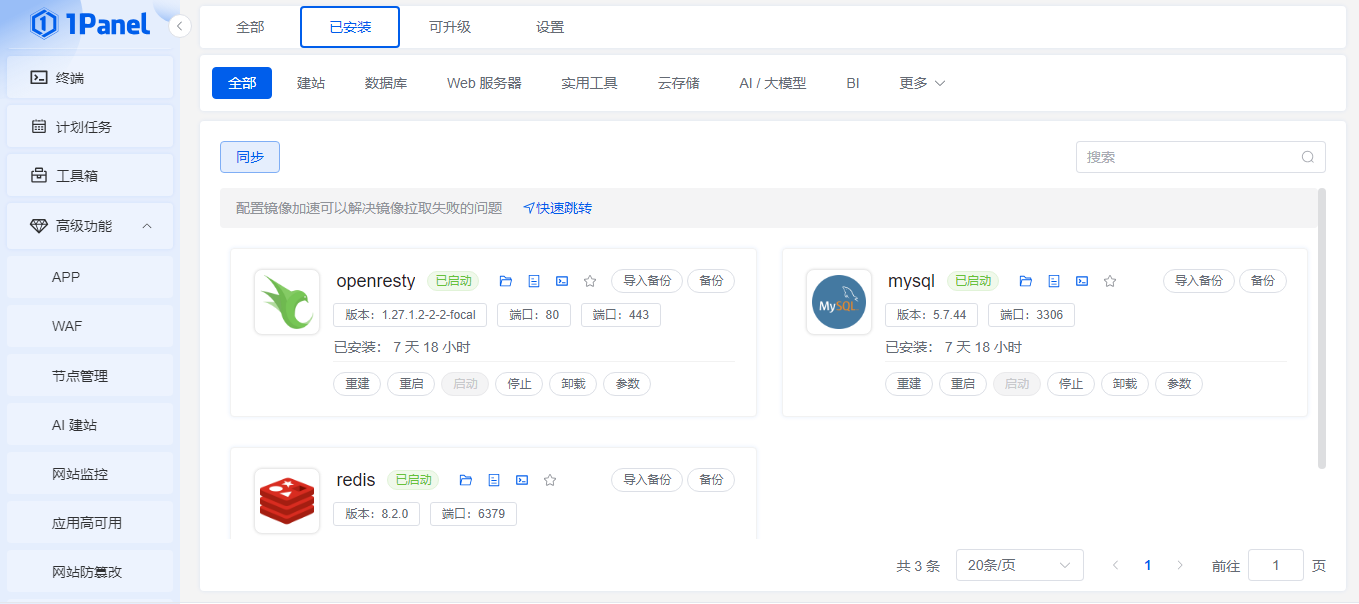Image resolution: width=1359 pixels, height=604 pixels.
Task: Open the openresty install folder icon
Action: pos(505,281)
